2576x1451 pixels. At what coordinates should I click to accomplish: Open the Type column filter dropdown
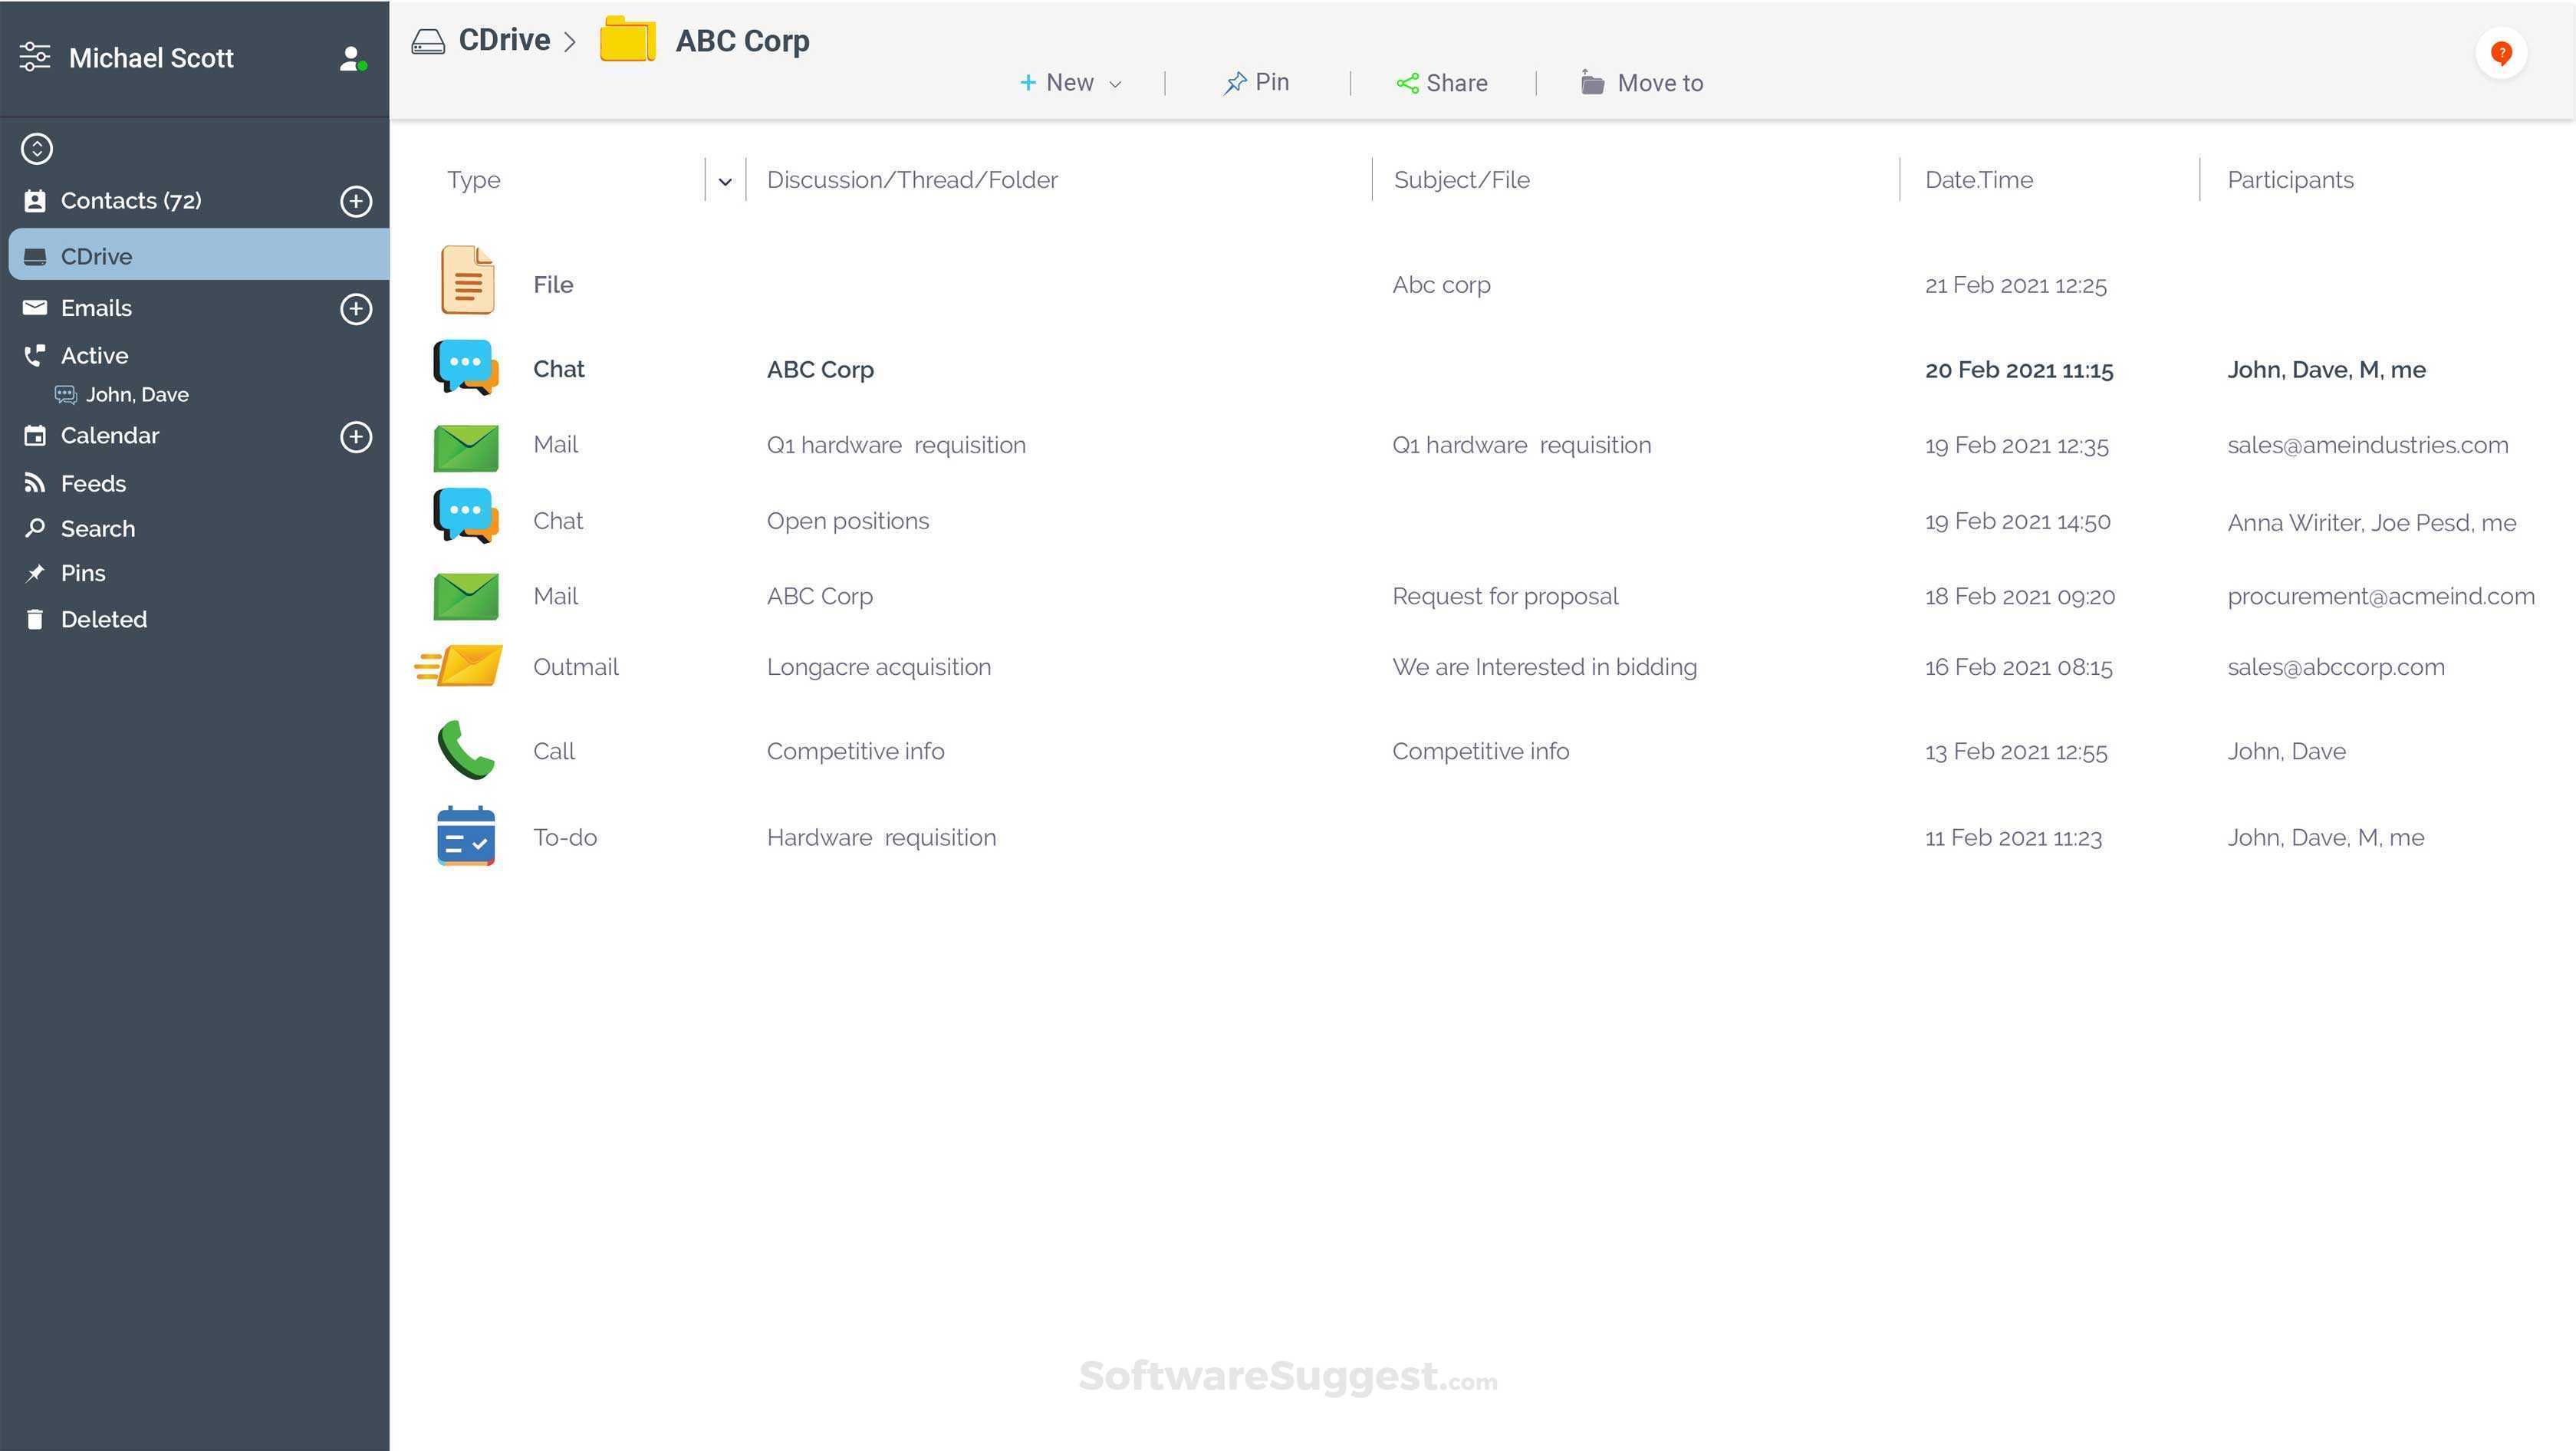pyautogui.click(x=725, y=181)
